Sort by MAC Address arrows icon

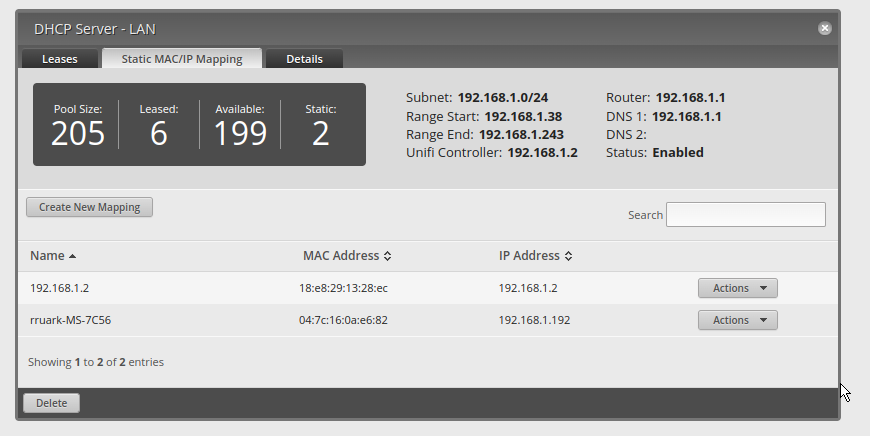click(x=387, y=256)
